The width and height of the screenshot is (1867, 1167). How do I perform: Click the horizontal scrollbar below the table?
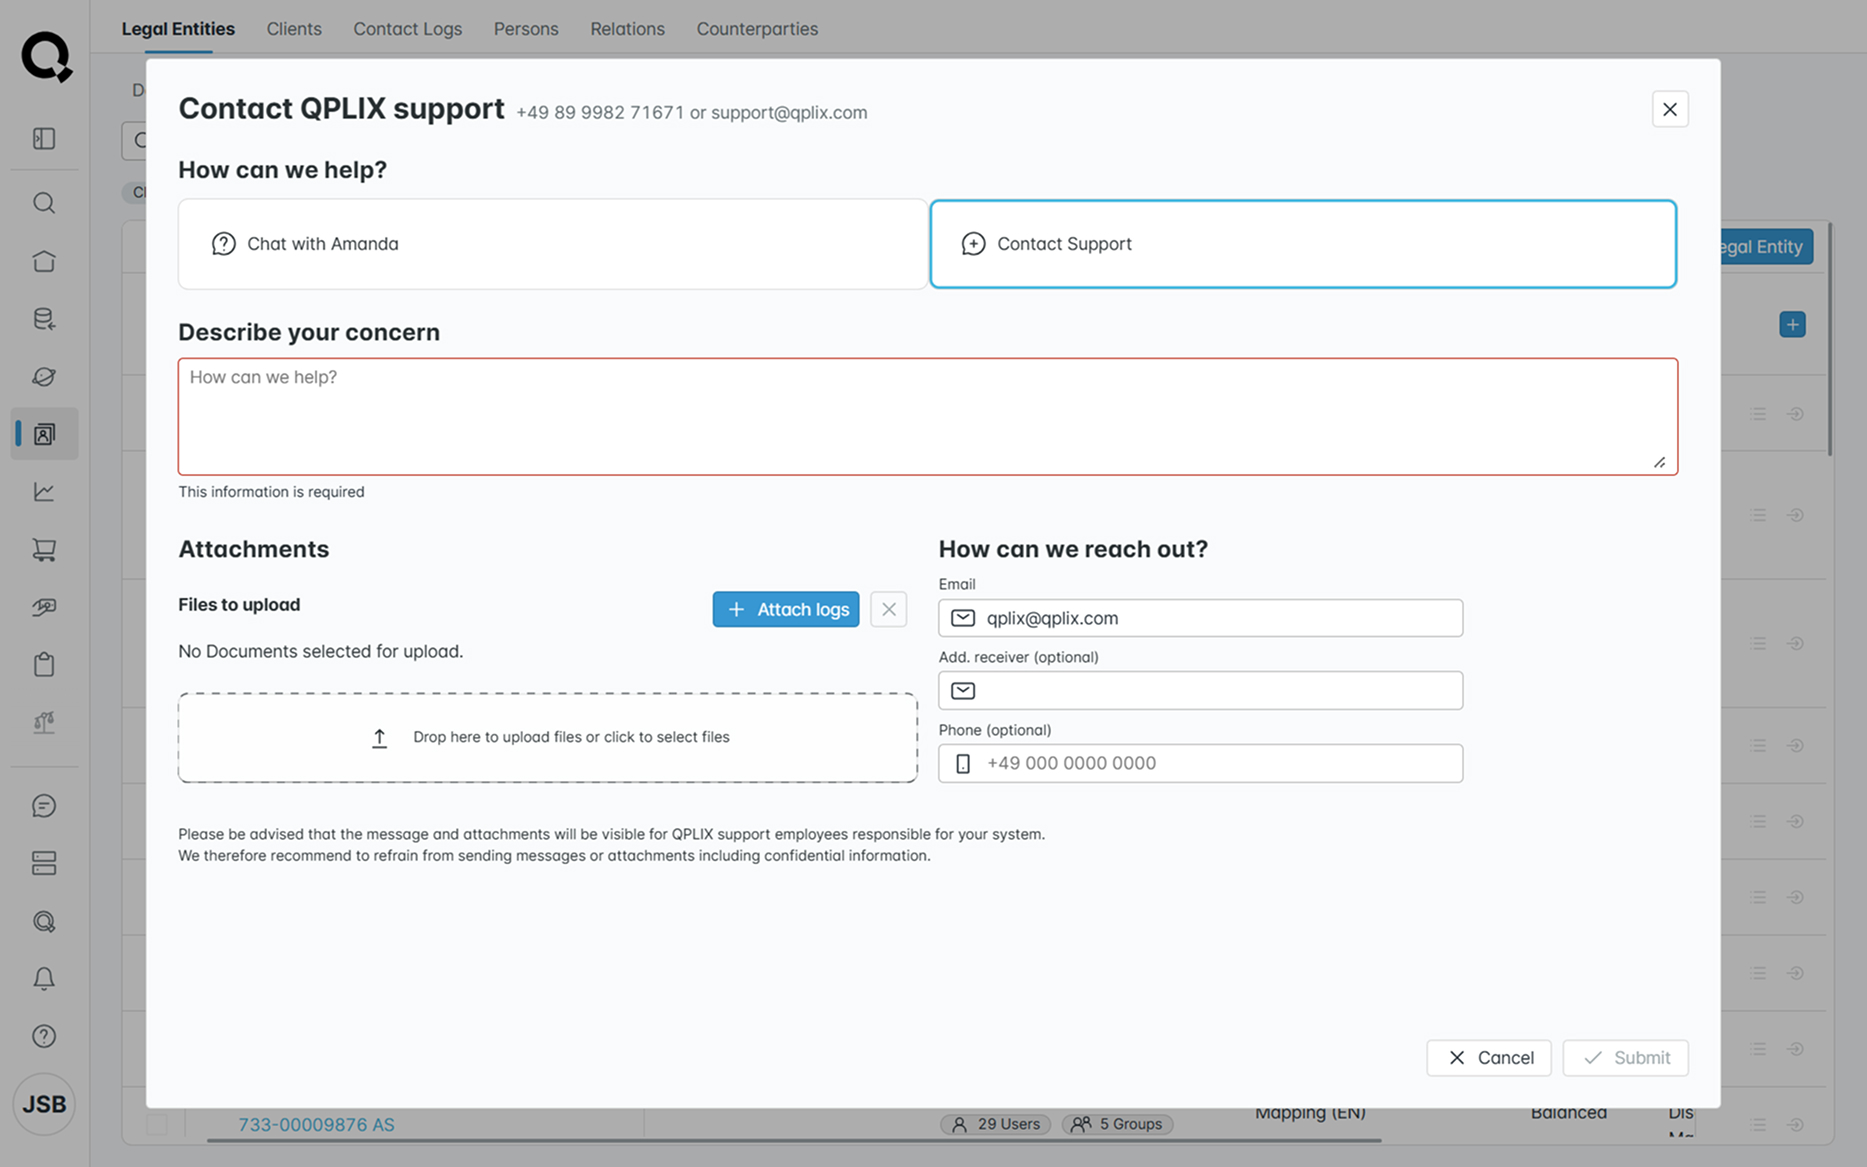tap(795, 1140)
